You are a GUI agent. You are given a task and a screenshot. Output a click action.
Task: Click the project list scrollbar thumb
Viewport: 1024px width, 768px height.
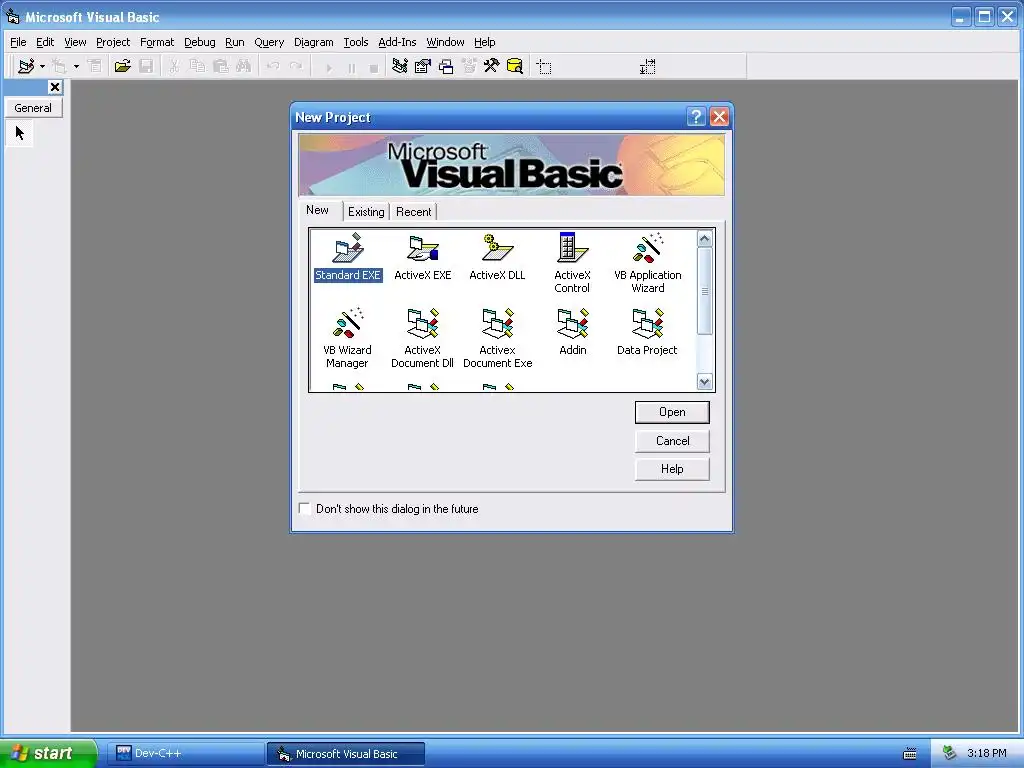tap(704, 291)
